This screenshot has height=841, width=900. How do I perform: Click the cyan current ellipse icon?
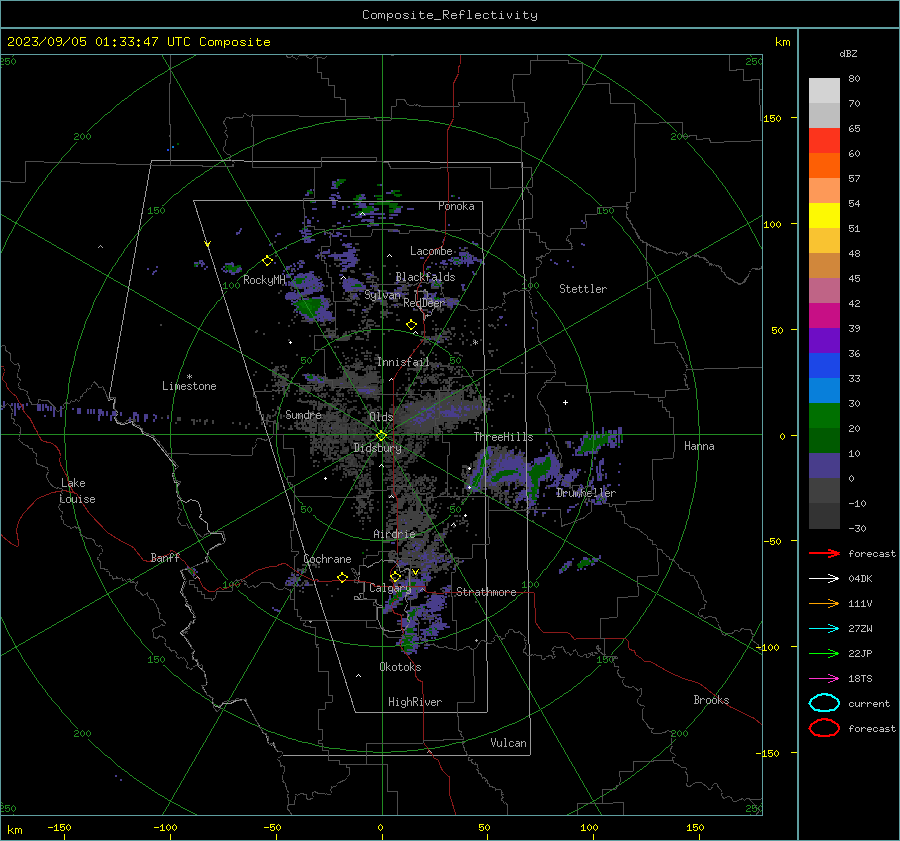(x=824, y=703)
